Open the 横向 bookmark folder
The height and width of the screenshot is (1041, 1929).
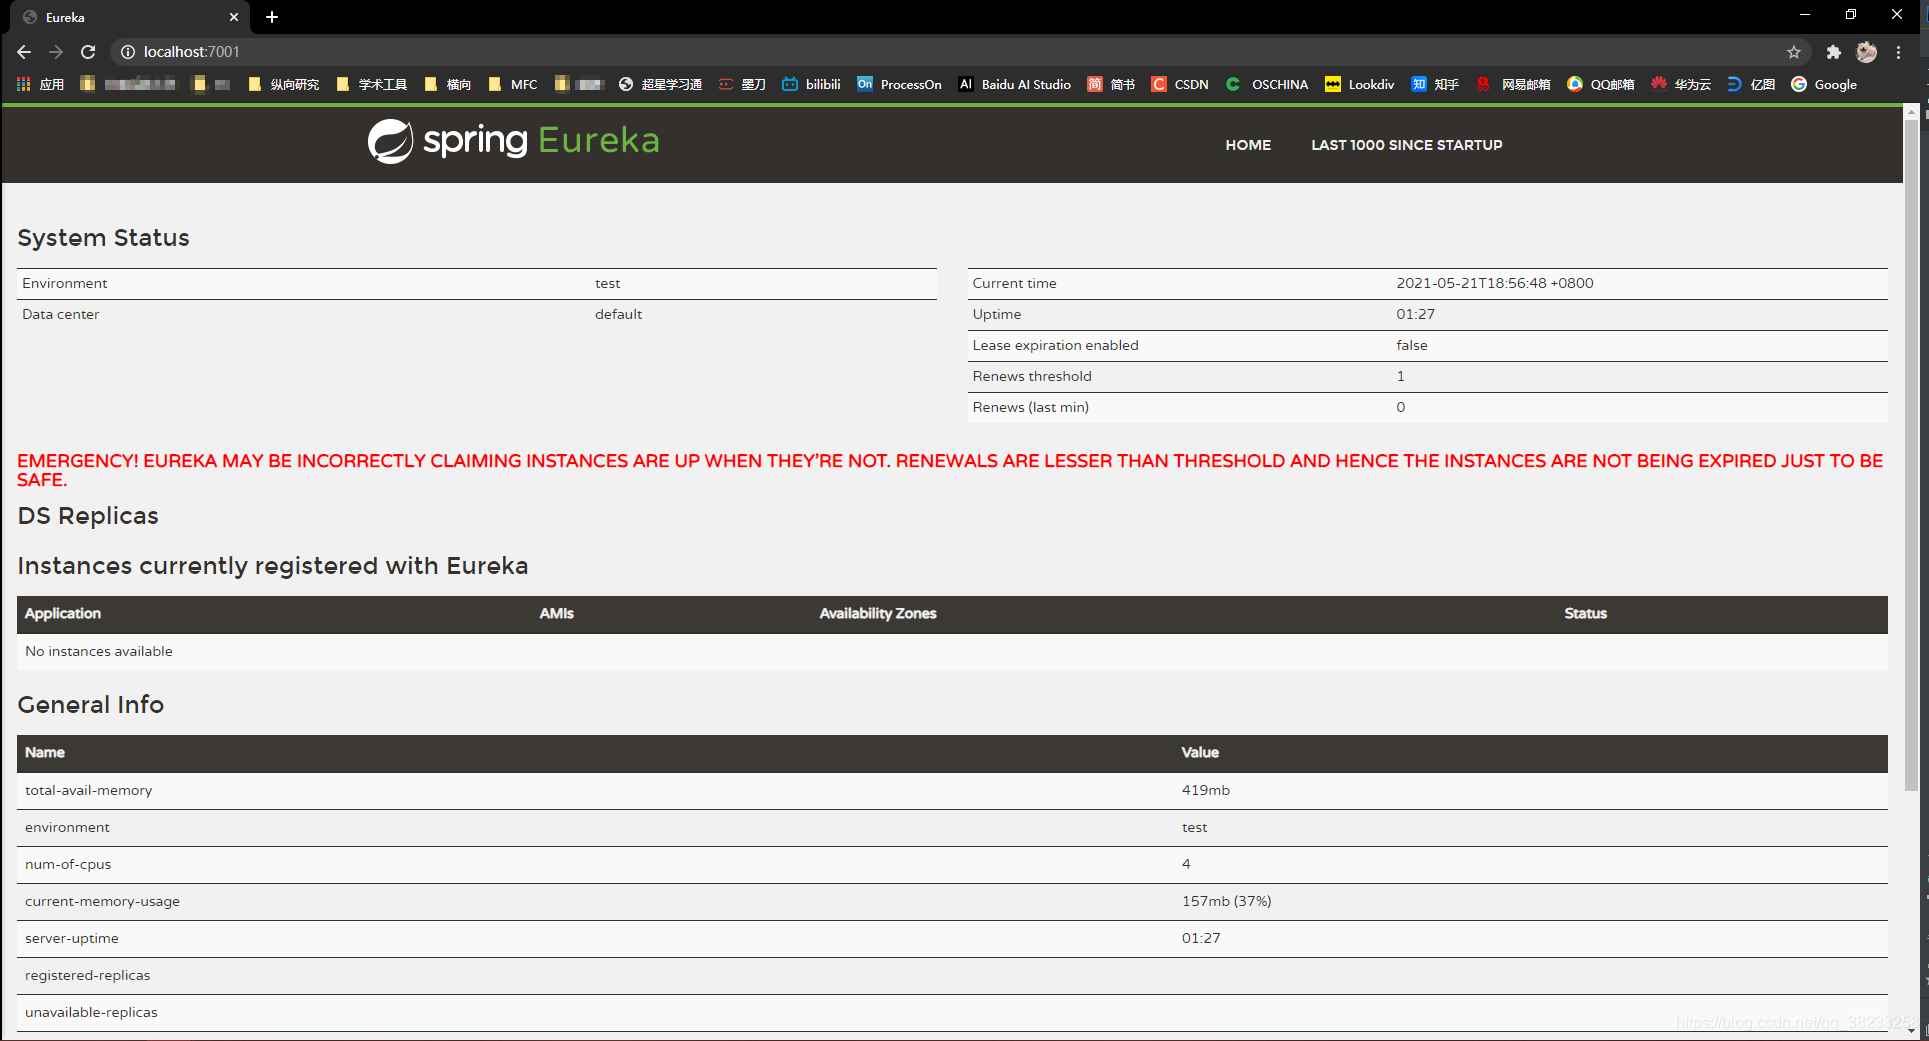click(x=447, y=84)
